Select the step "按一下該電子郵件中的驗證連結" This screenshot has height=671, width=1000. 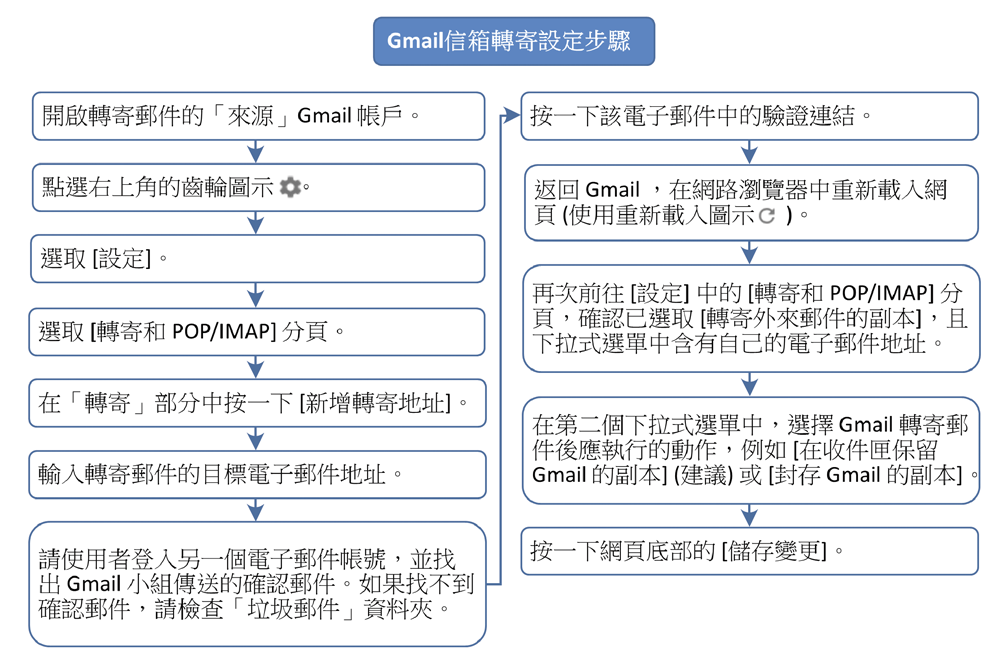(749, 116)
